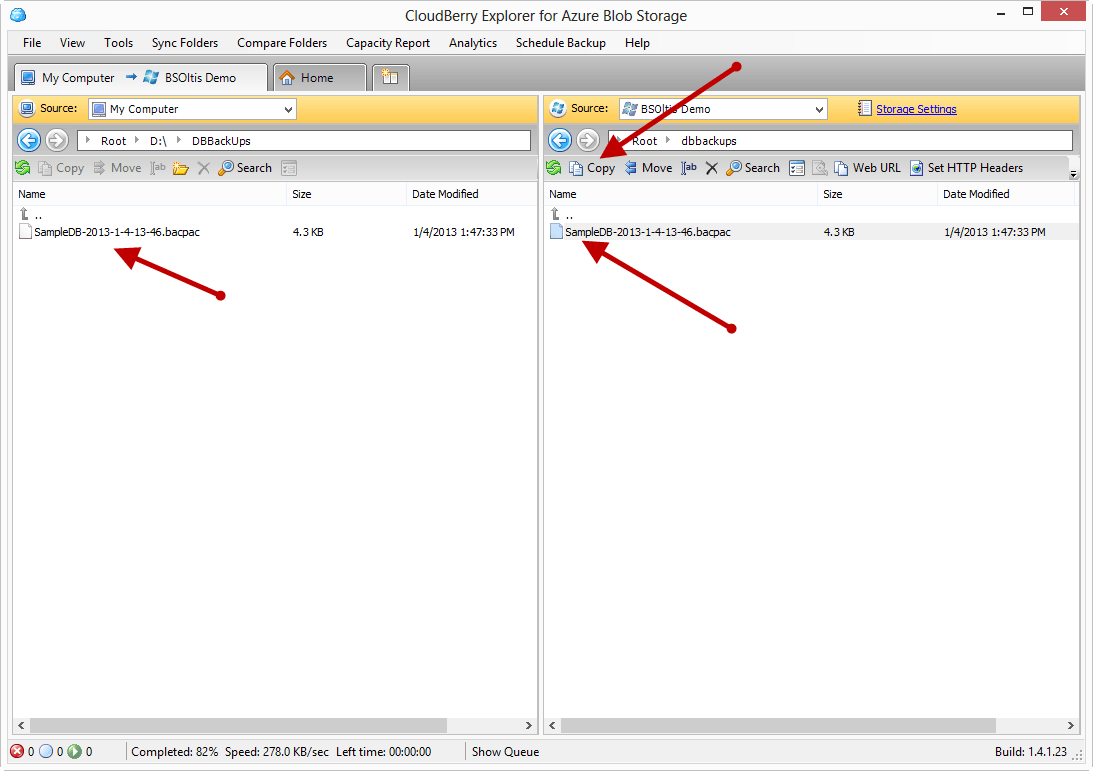Open the new tab icon button
This screenshot has width=1093, height=771.
[390, 77]
